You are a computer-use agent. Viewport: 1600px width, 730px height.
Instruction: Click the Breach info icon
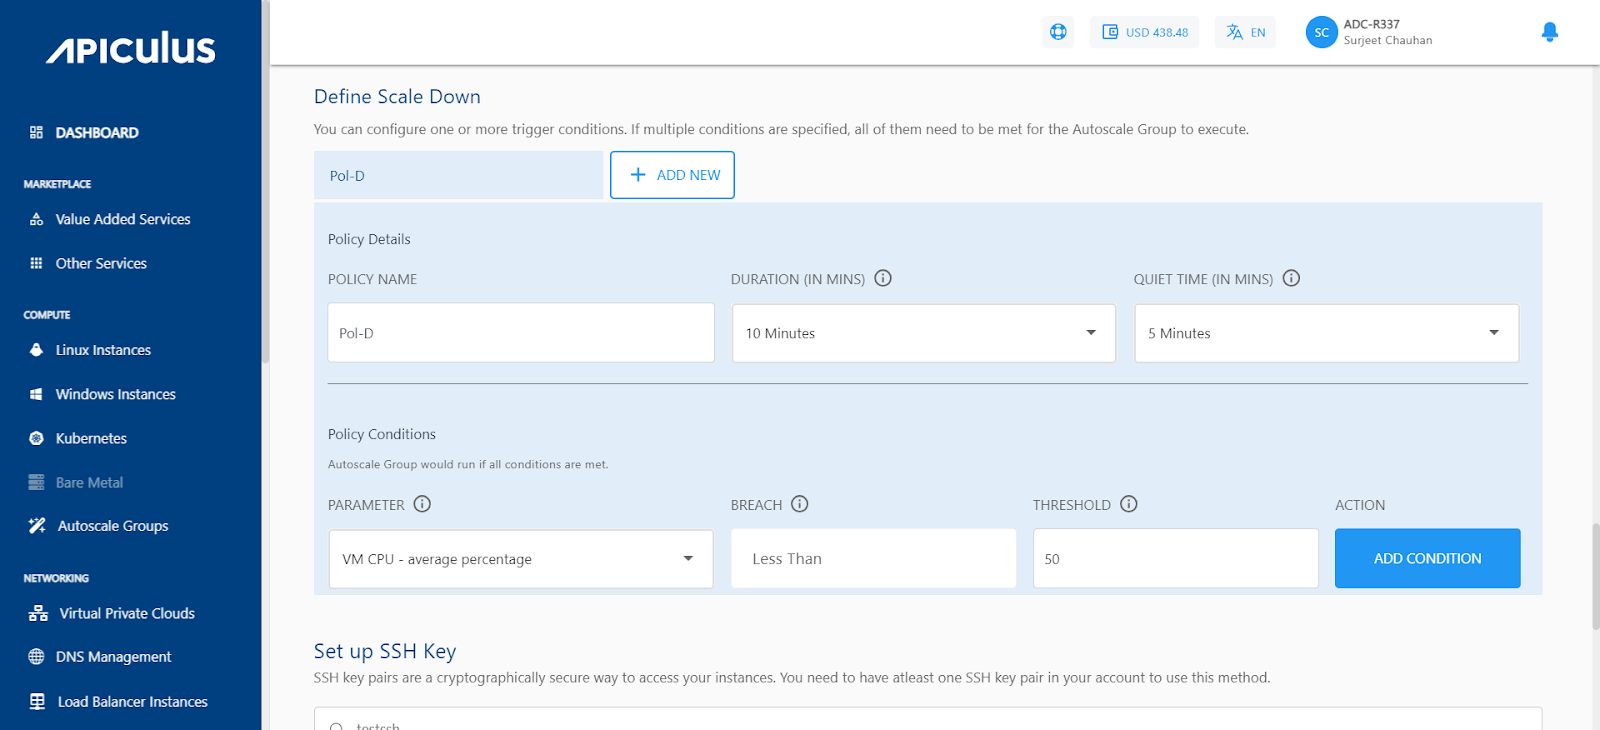pos(800,504)
